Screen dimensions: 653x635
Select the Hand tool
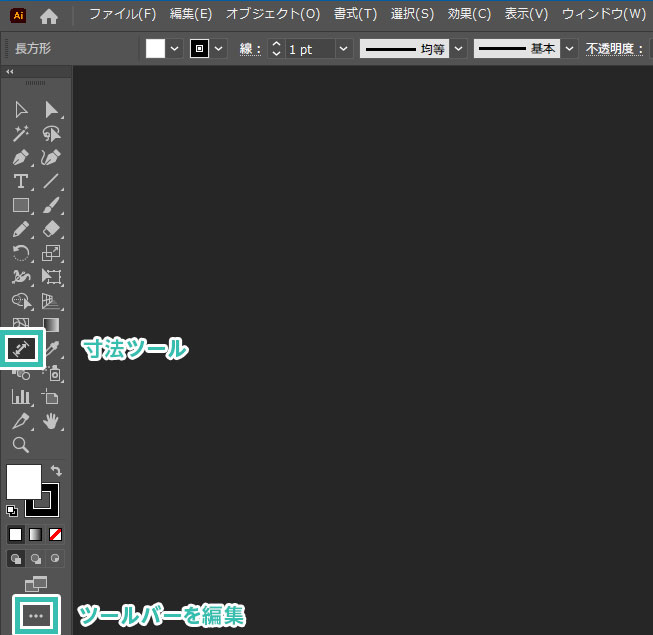pos(51,421)
